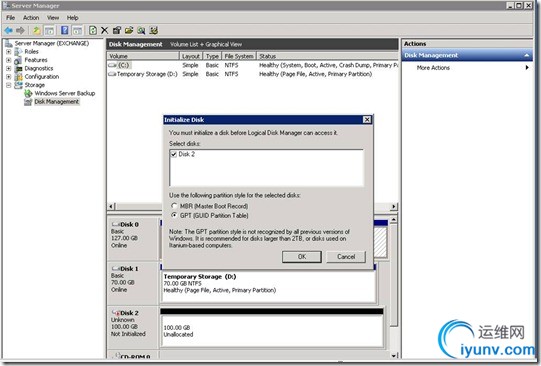Screen dimensions: 541x366
Task: Click the blue Help question-mark icon
Action: pos(65,30)
